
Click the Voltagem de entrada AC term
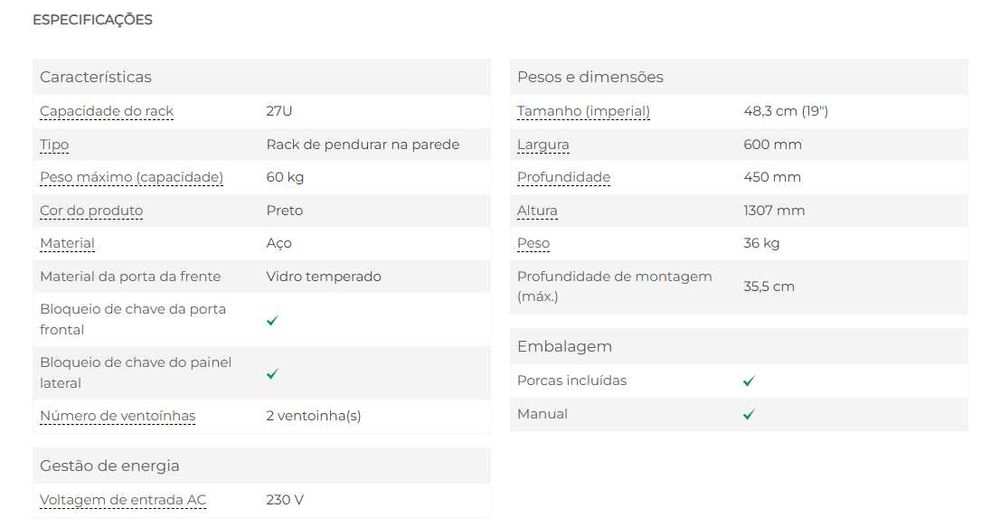pos(123,499)
